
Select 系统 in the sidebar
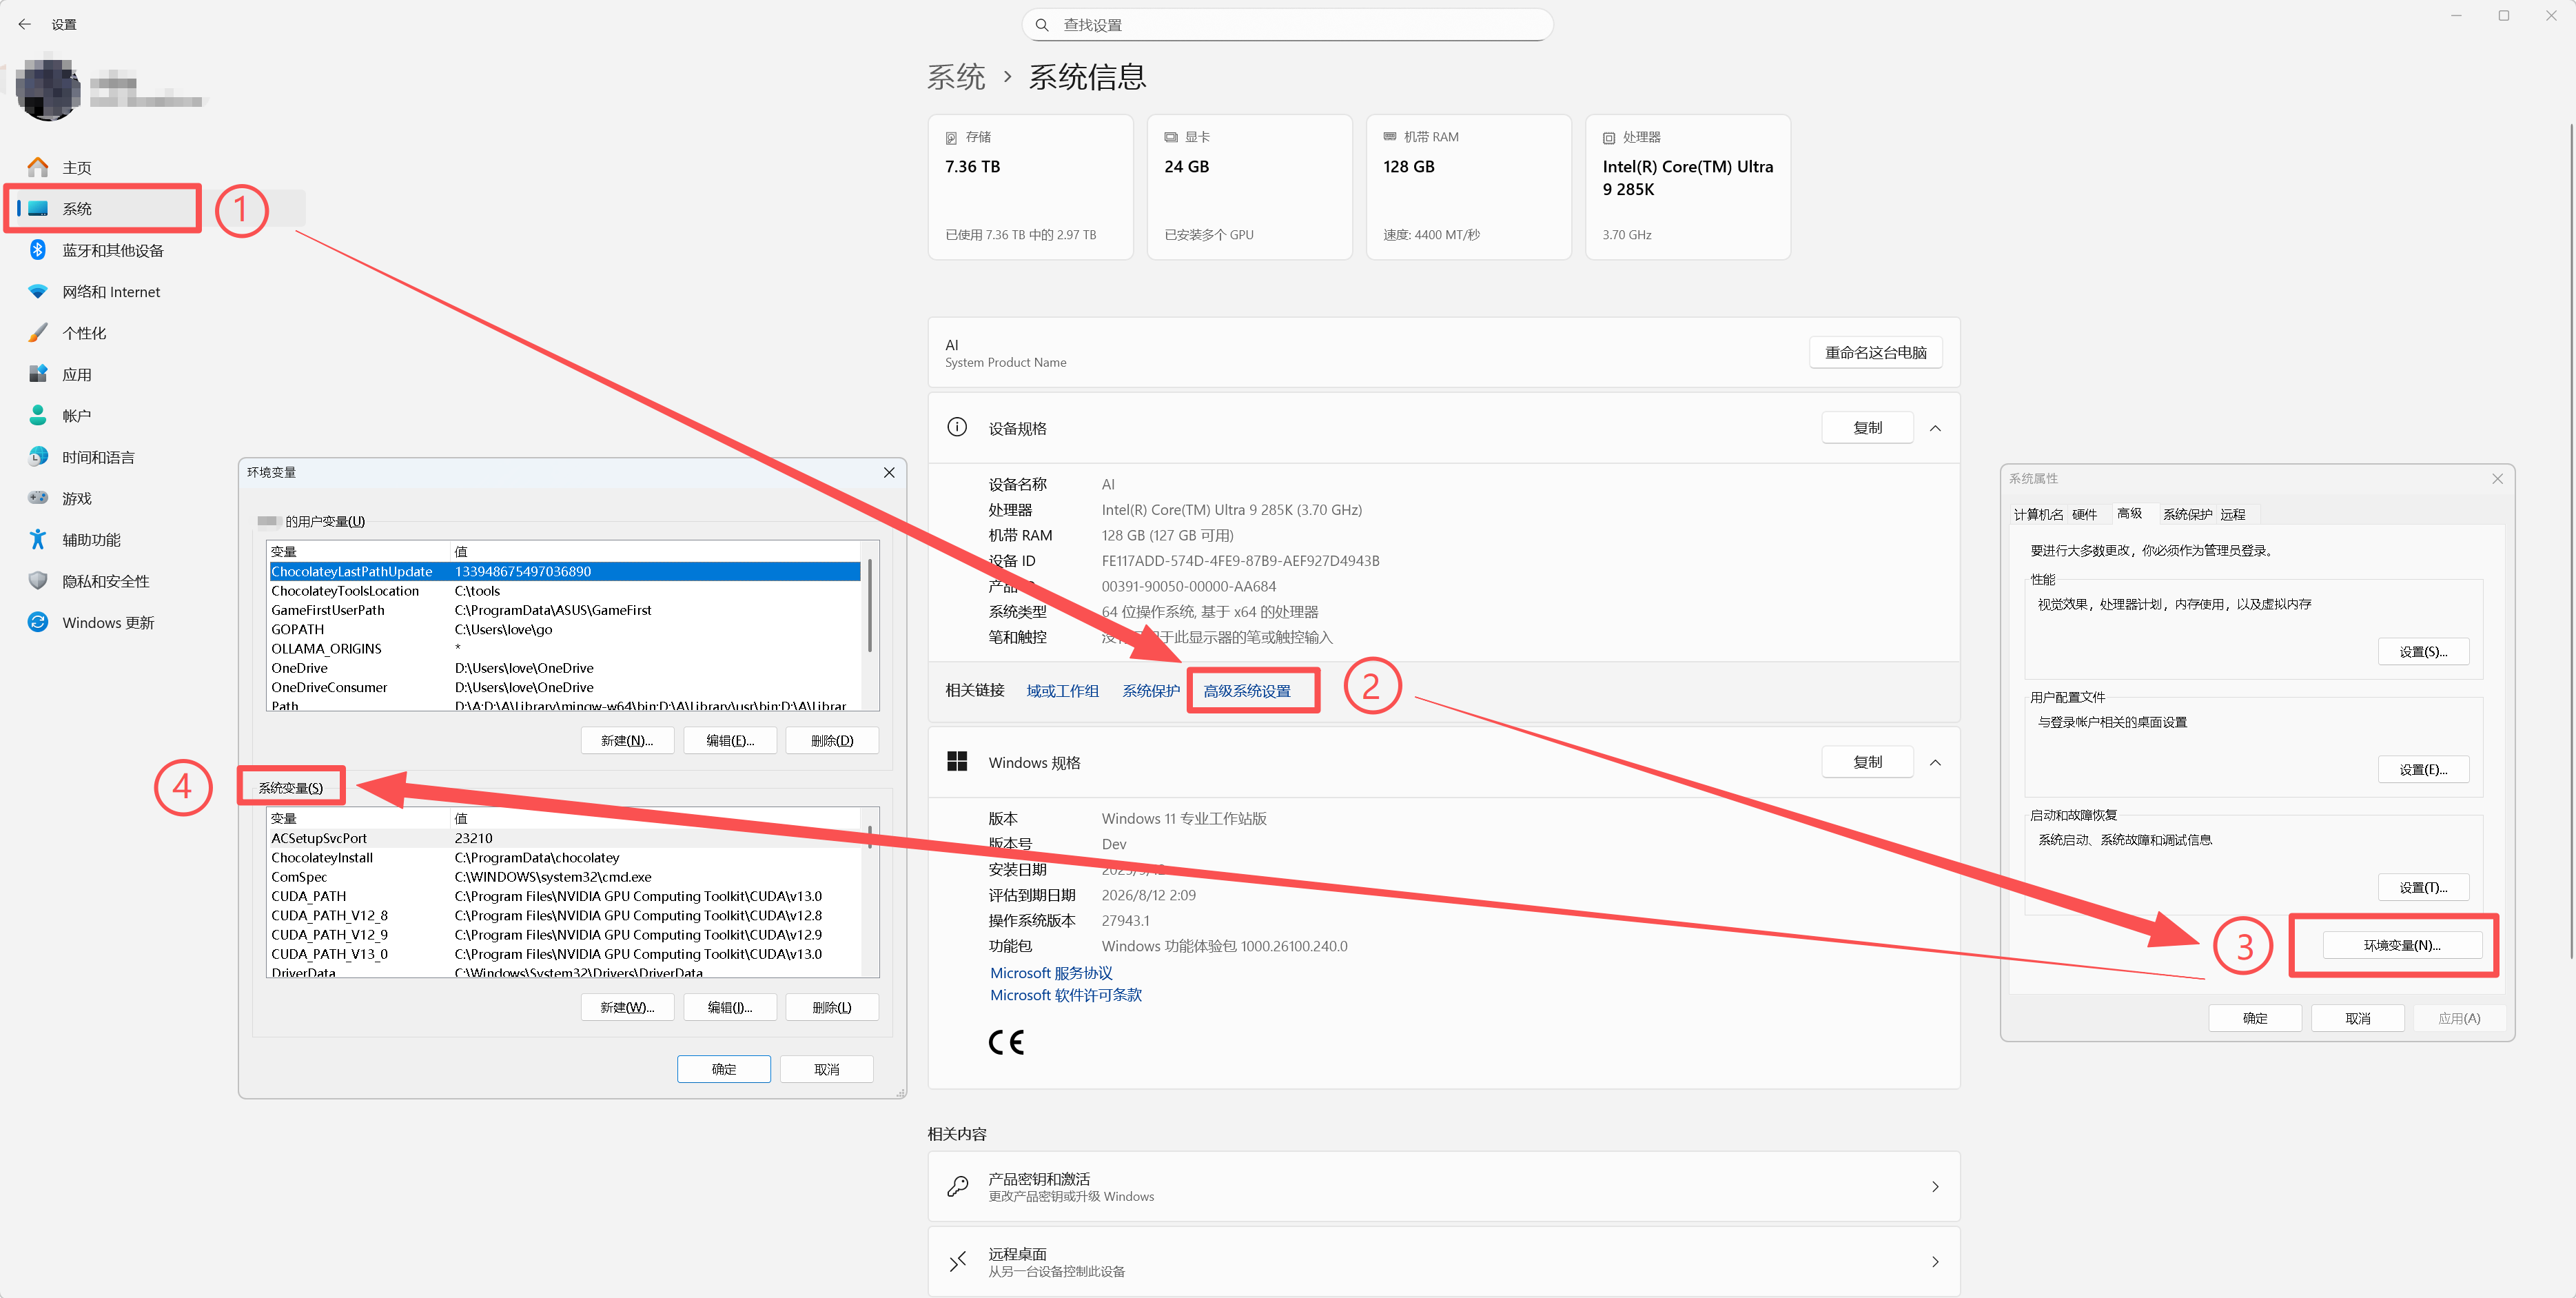click(76, 208)
